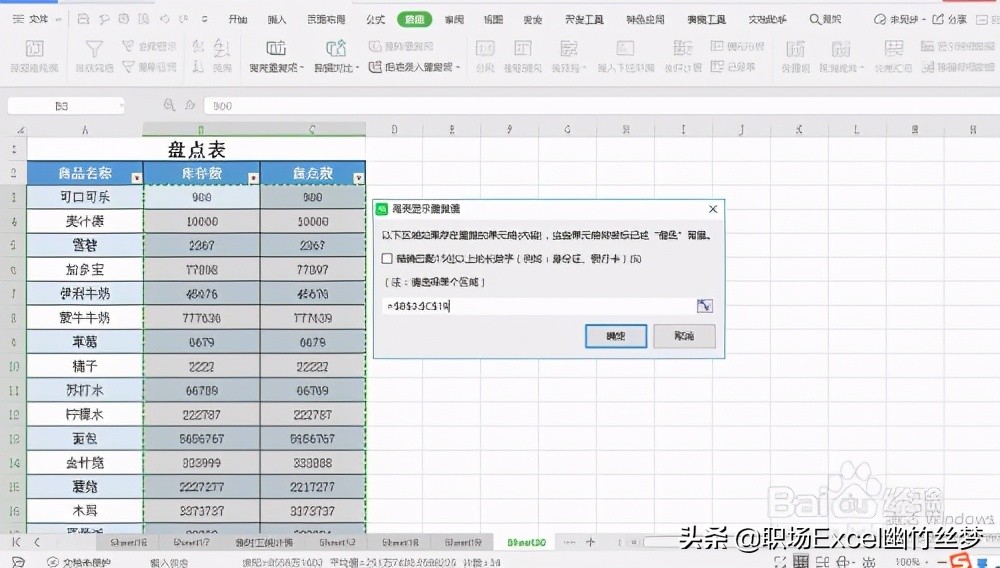Switch to the 公式 (Formulas) ribbon tab
The height and width of the screenshot is (568, 1000).
(376, 20)
